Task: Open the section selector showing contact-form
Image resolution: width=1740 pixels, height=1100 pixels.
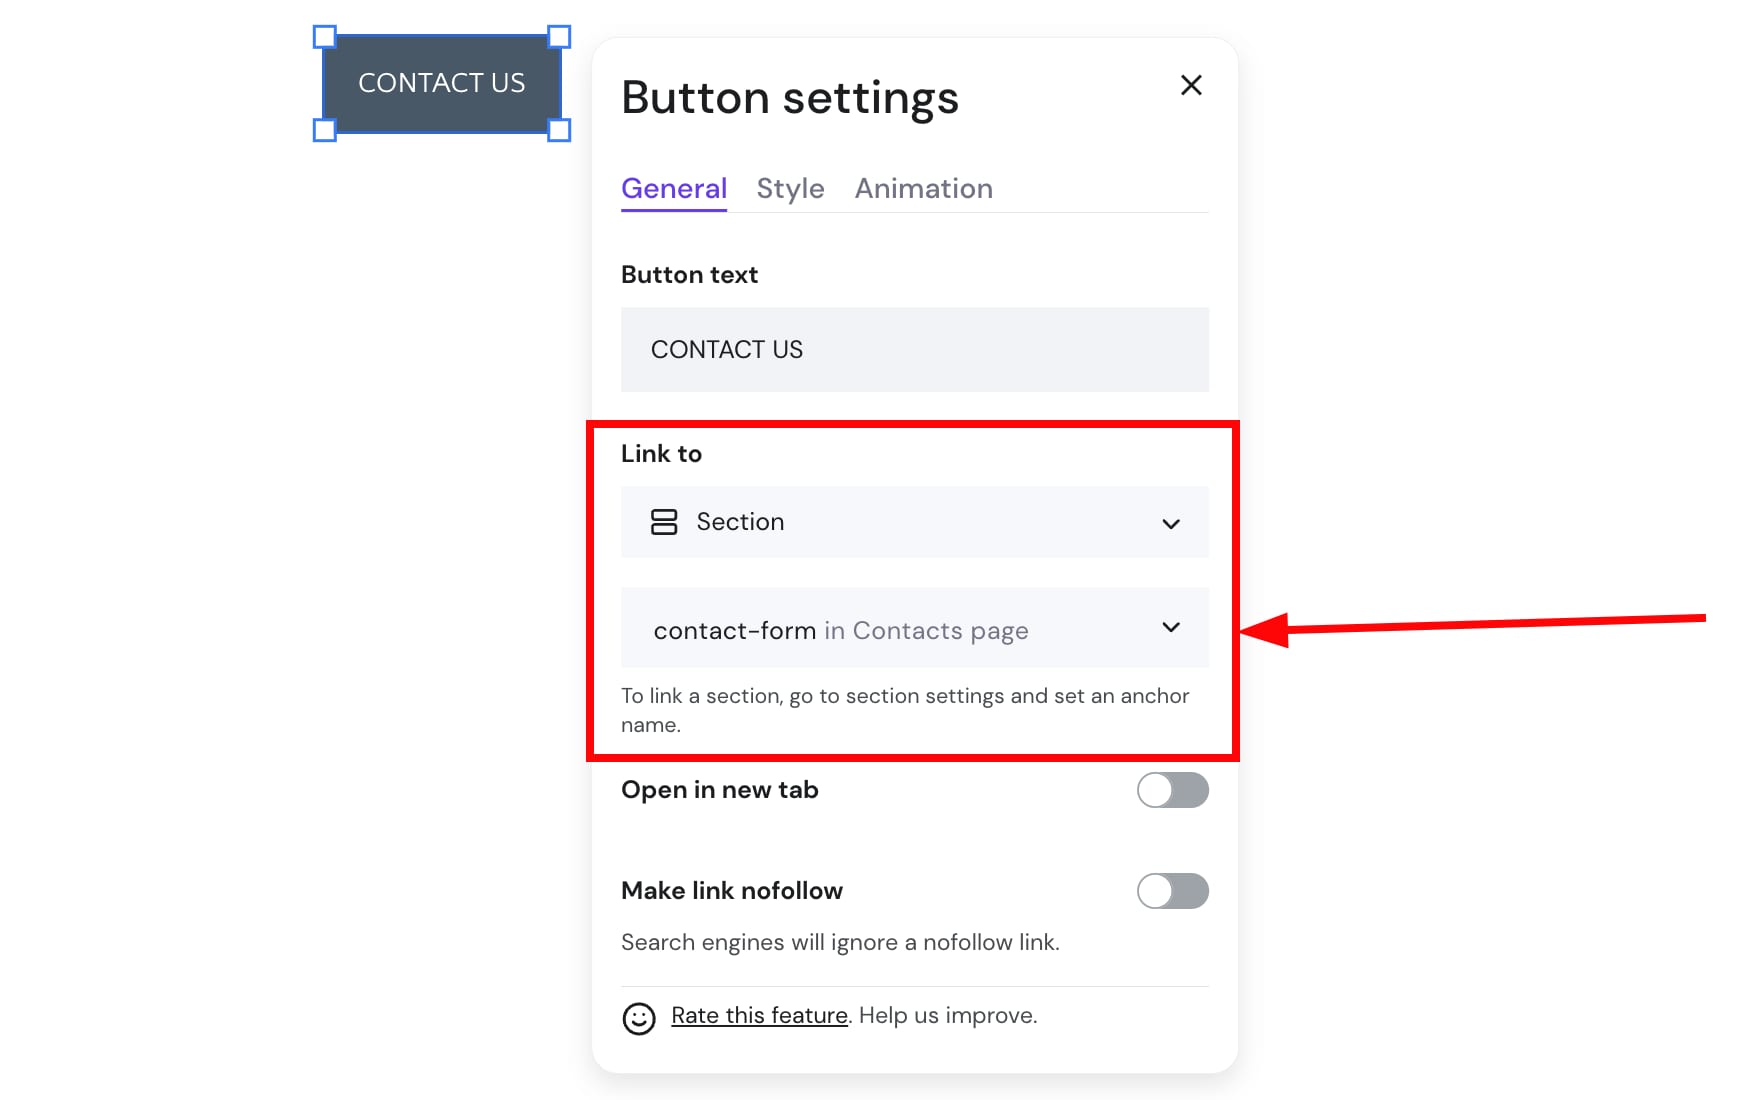Action: coord(914,628)
